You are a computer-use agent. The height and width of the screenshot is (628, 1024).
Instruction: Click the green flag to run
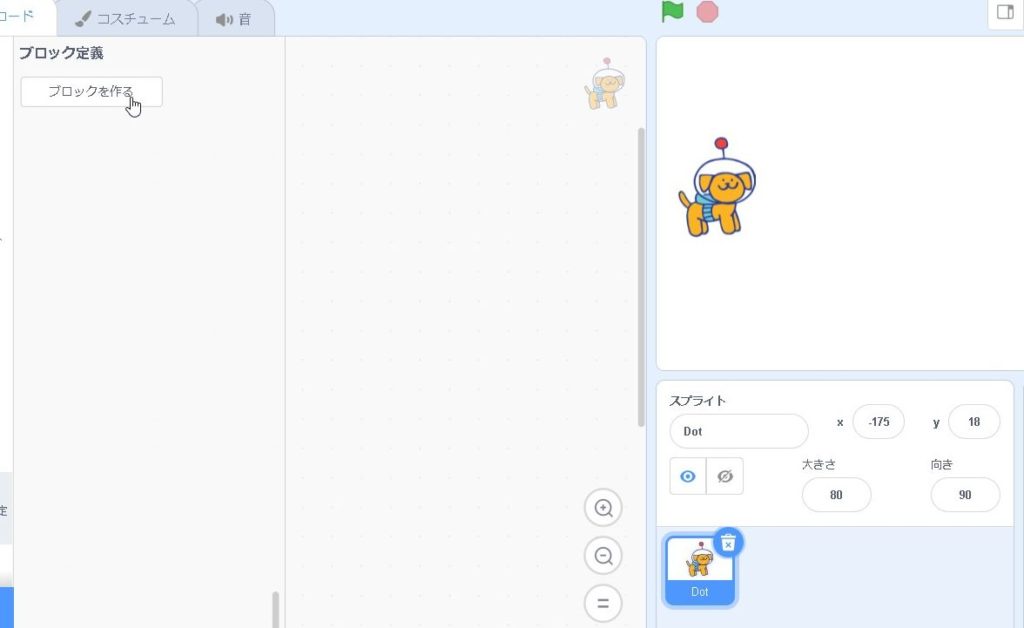[x=673, y=12]
